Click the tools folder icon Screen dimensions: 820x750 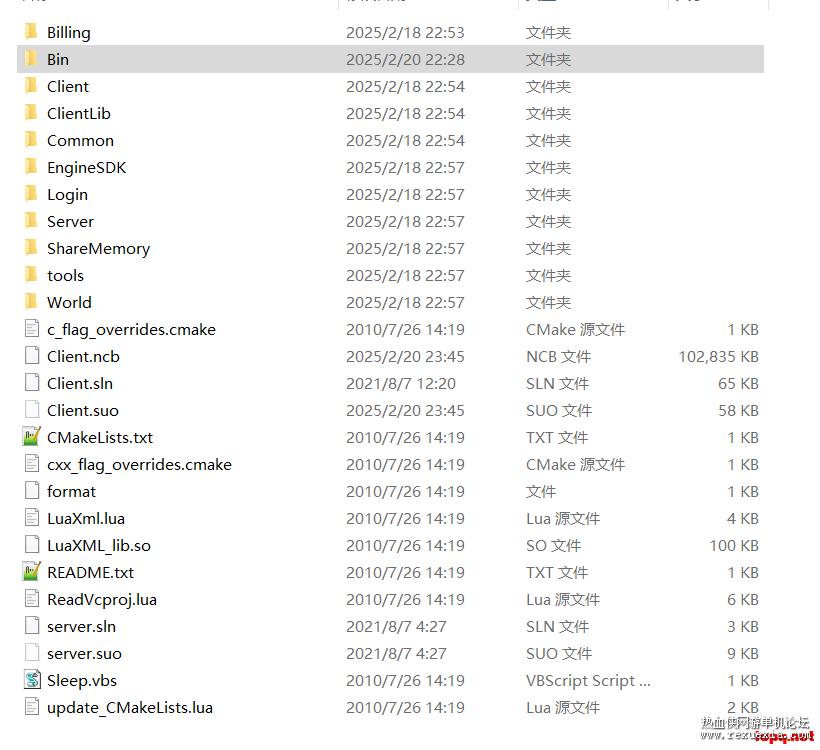(31, 275)
